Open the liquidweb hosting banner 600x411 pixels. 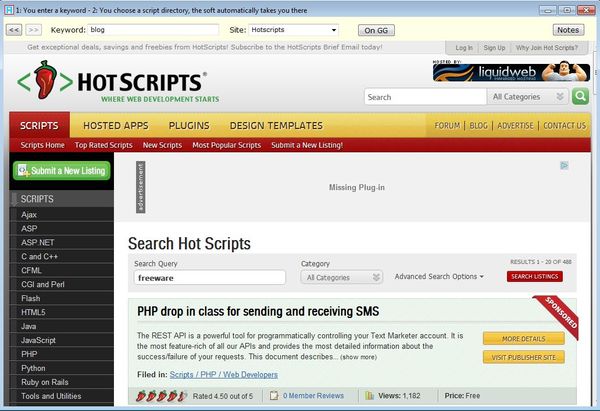click(512, 72)
